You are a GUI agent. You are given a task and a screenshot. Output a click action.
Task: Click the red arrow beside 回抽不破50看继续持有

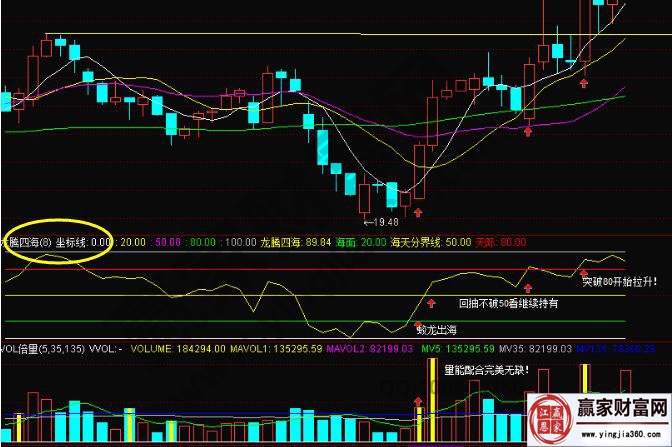(x=432, y=301)
